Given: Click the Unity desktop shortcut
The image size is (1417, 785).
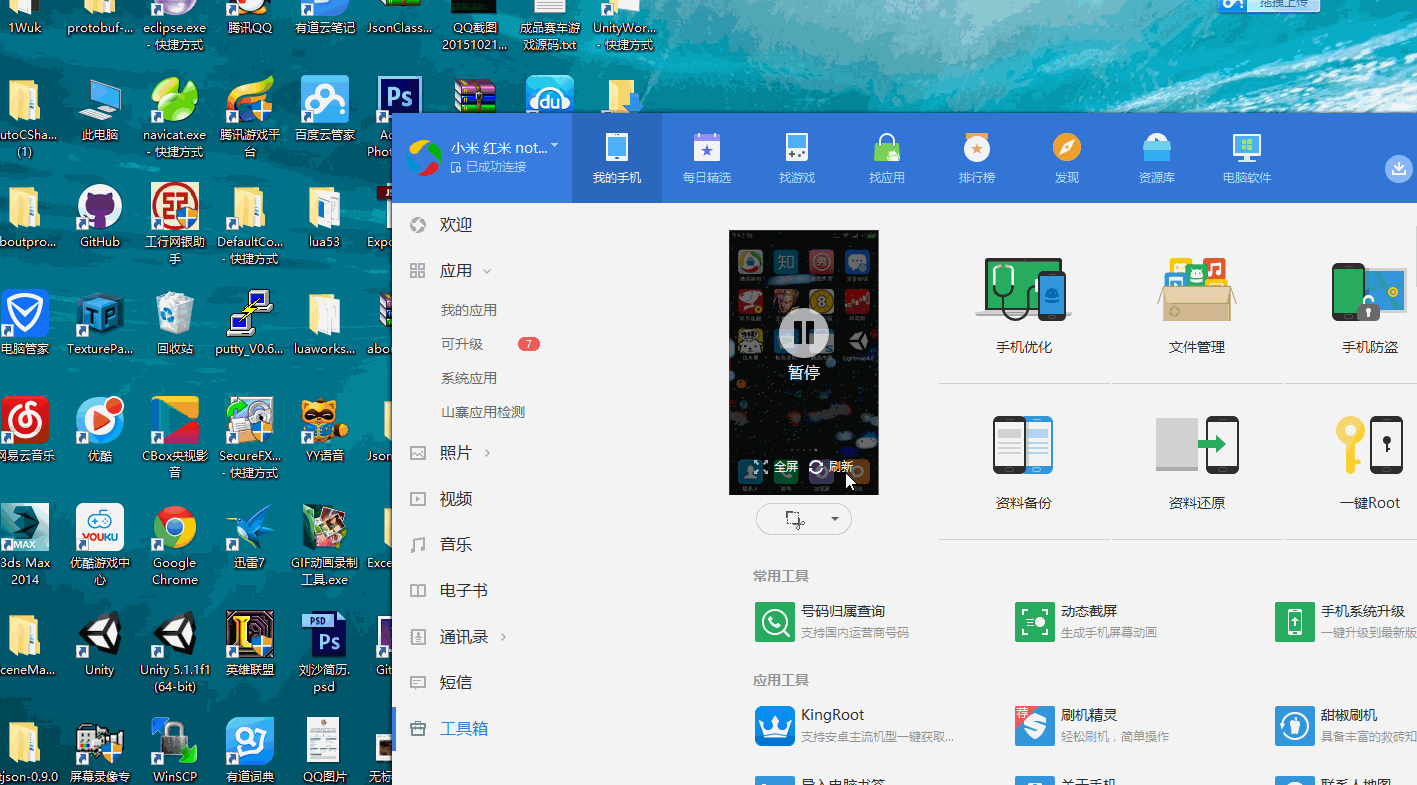Looking at the screenshot, I should click(x=100, y=644).
